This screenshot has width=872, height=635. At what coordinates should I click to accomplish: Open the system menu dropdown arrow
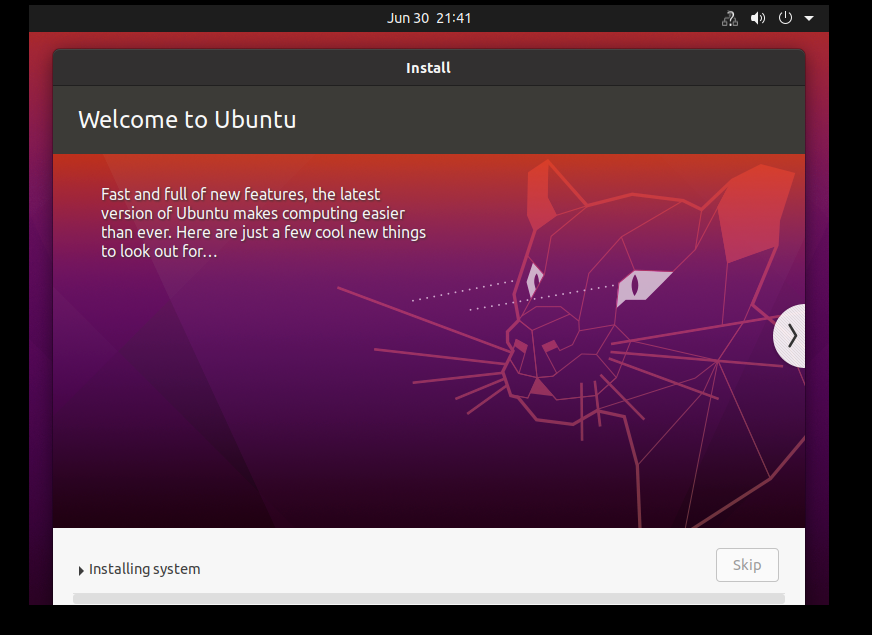click(x=809, y=18)
